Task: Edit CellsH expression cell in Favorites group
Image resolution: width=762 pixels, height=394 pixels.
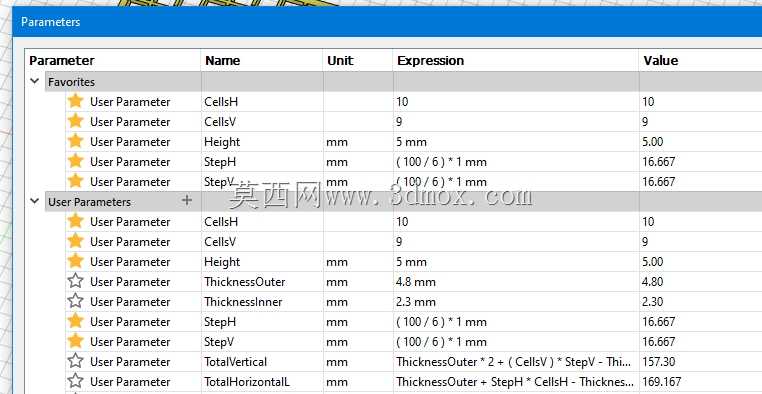Action: [516, 102]
